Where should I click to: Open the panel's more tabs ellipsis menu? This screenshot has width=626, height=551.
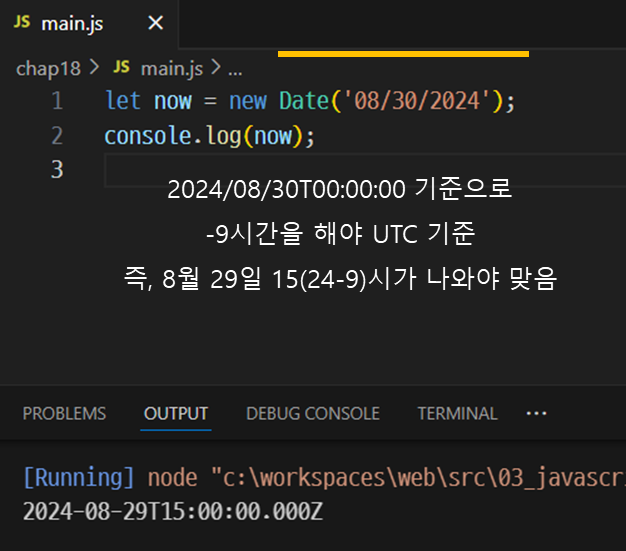click(537, 414)
